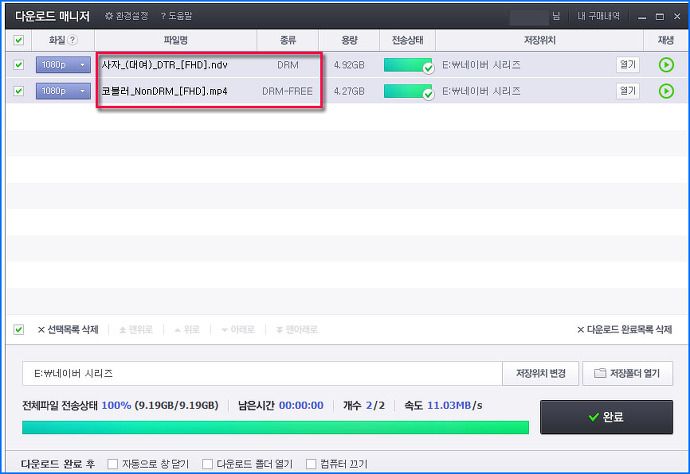
Task: Open 환경설정 settings gear
Action: (126, 16)
